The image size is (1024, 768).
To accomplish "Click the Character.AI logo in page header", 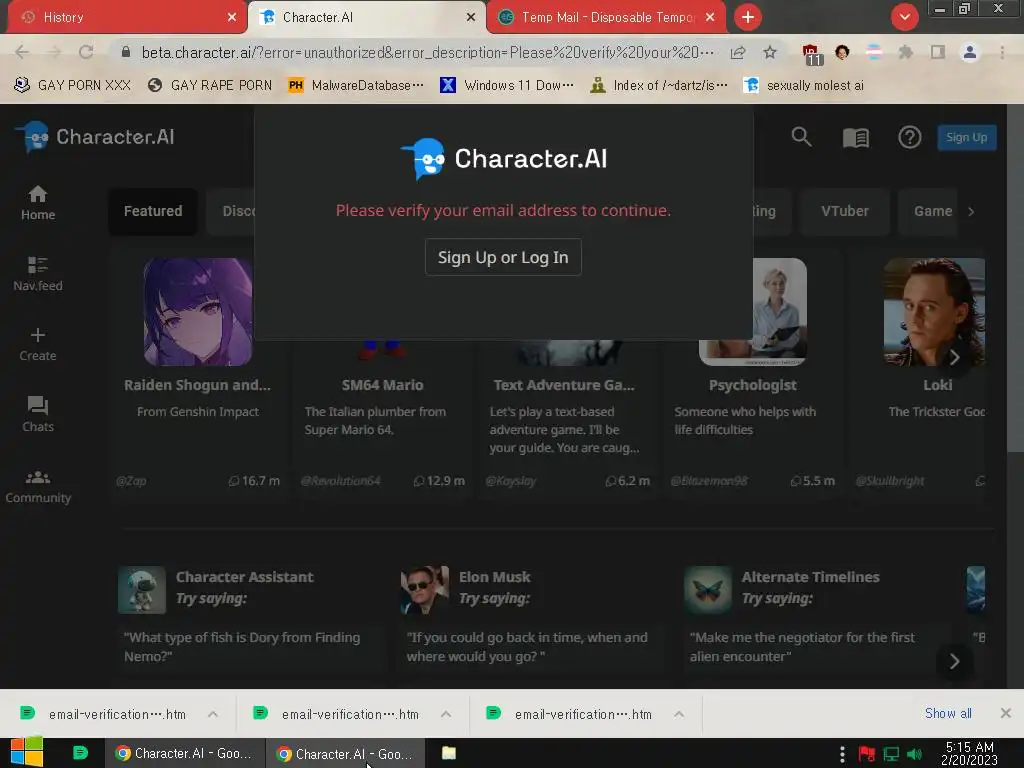I will coord(95,137).
